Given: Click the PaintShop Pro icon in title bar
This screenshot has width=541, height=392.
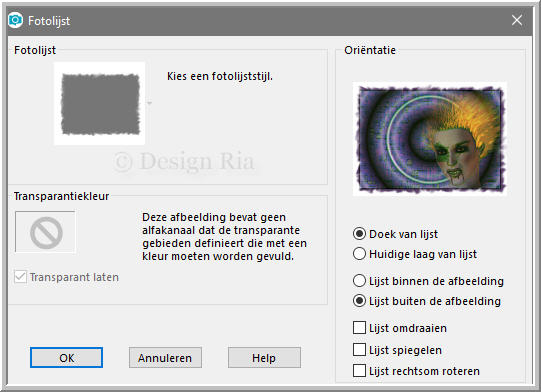Looking at the screenshot, I should [x=15, y=20].
